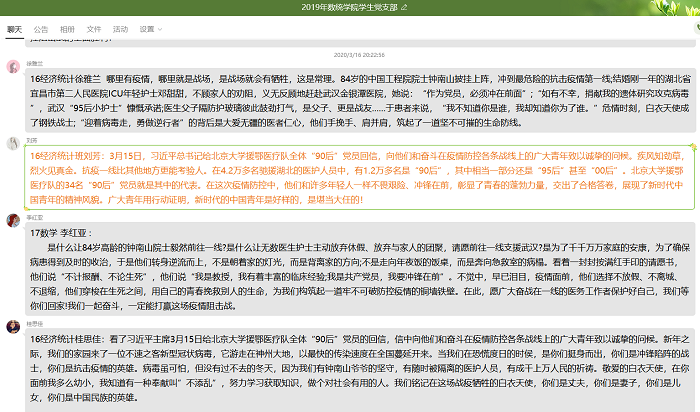Expand the 设置 dropdown menu

tap(150, 30)
